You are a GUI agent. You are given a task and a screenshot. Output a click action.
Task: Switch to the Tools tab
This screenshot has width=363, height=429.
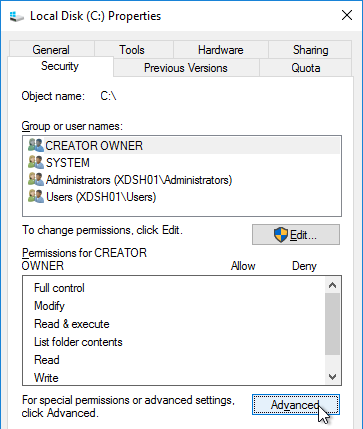coord(132,50)
